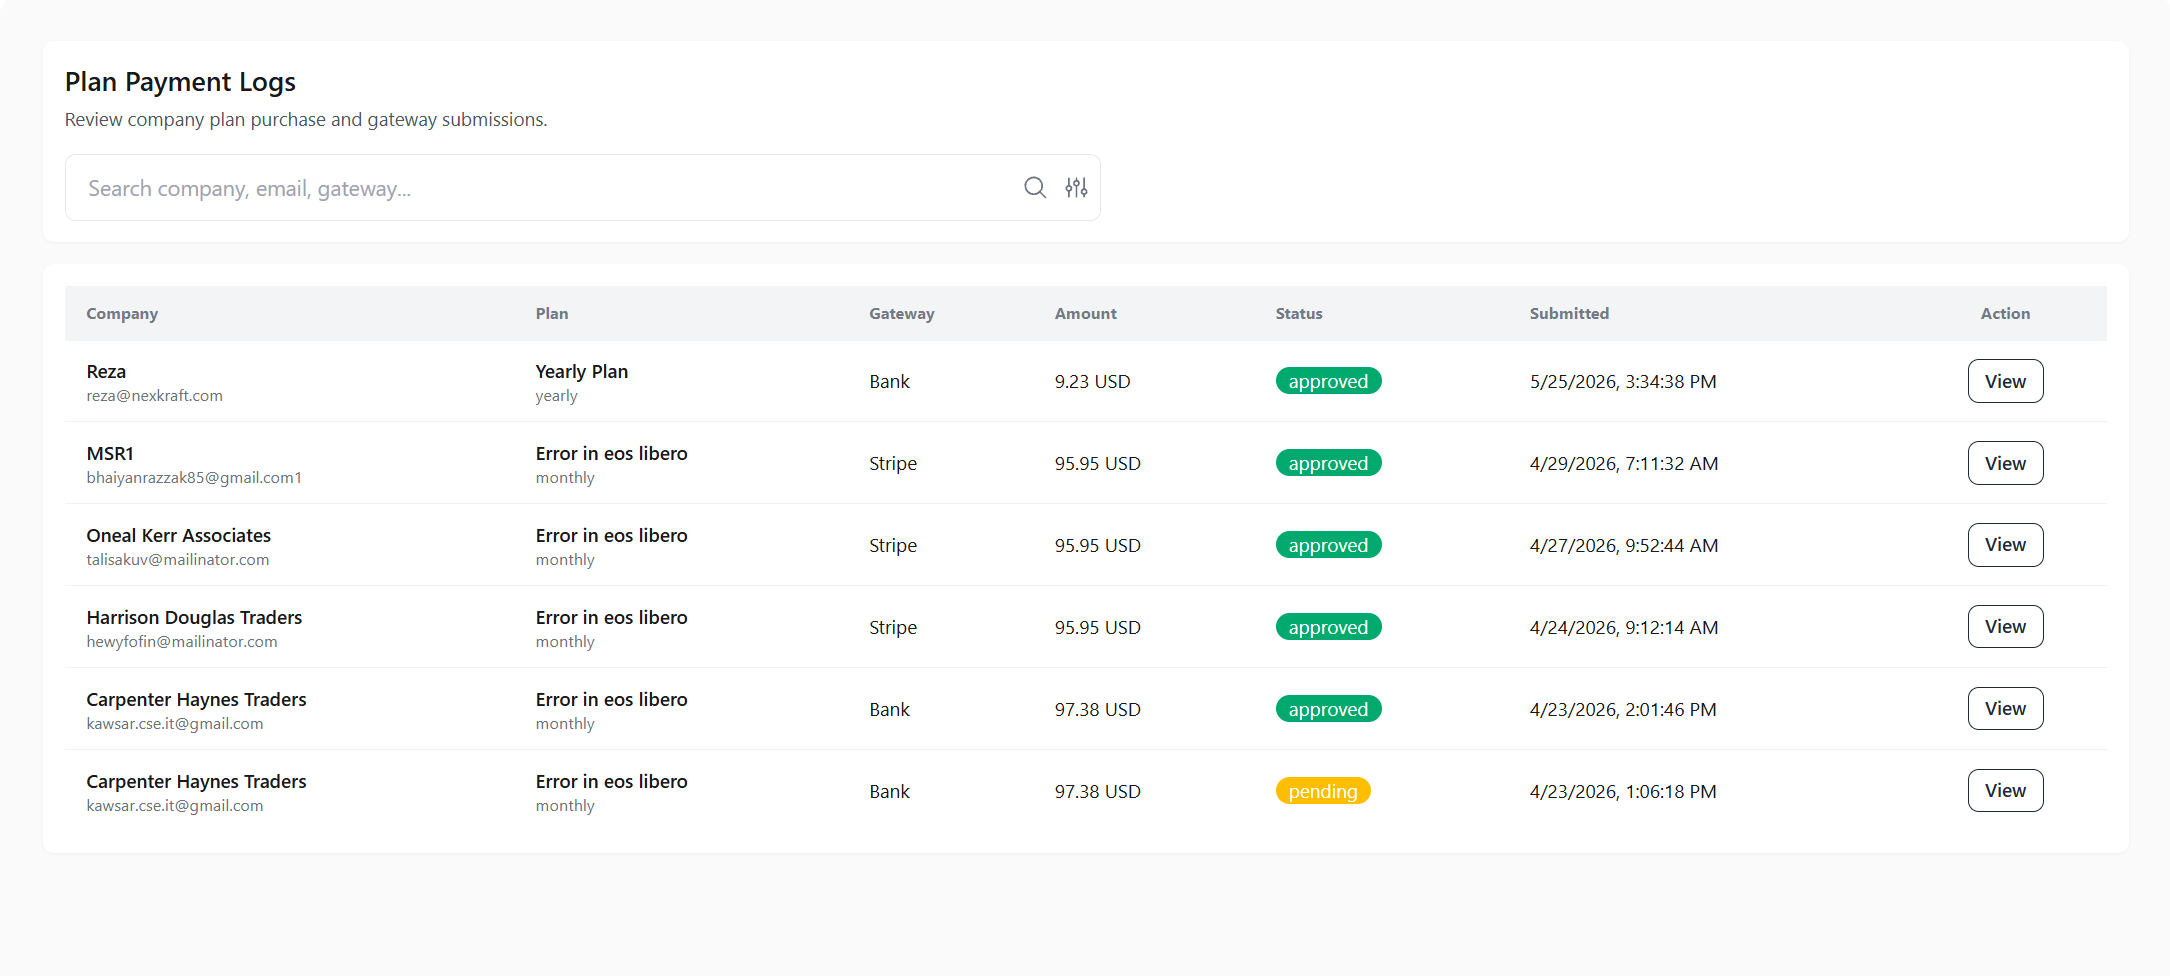2170x976 pixels.
Task: Click MSR1's 95.95 USD amount
Action: click(1097, 464)
